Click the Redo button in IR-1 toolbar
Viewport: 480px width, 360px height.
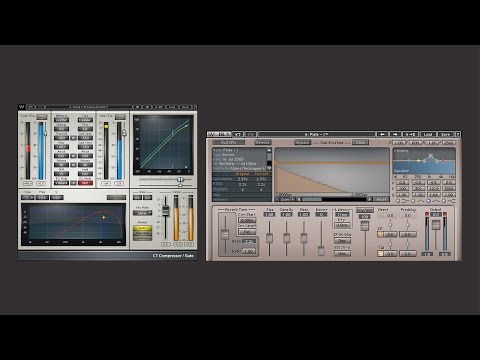[251, 134]
